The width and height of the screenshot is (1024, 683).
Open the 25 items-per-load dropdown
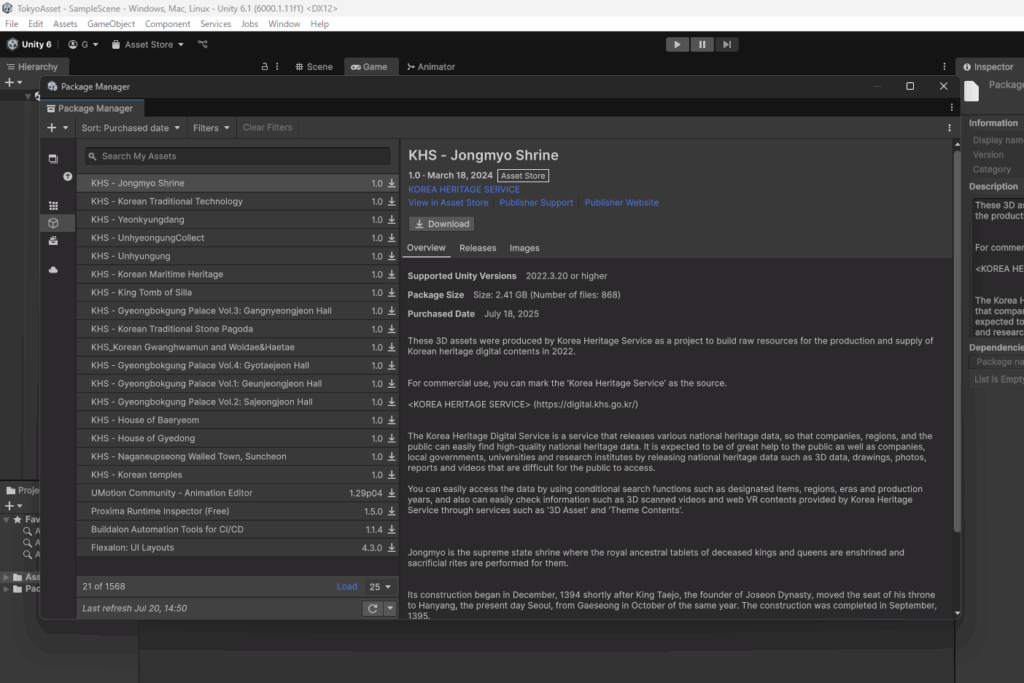click(x=379, y=586)
